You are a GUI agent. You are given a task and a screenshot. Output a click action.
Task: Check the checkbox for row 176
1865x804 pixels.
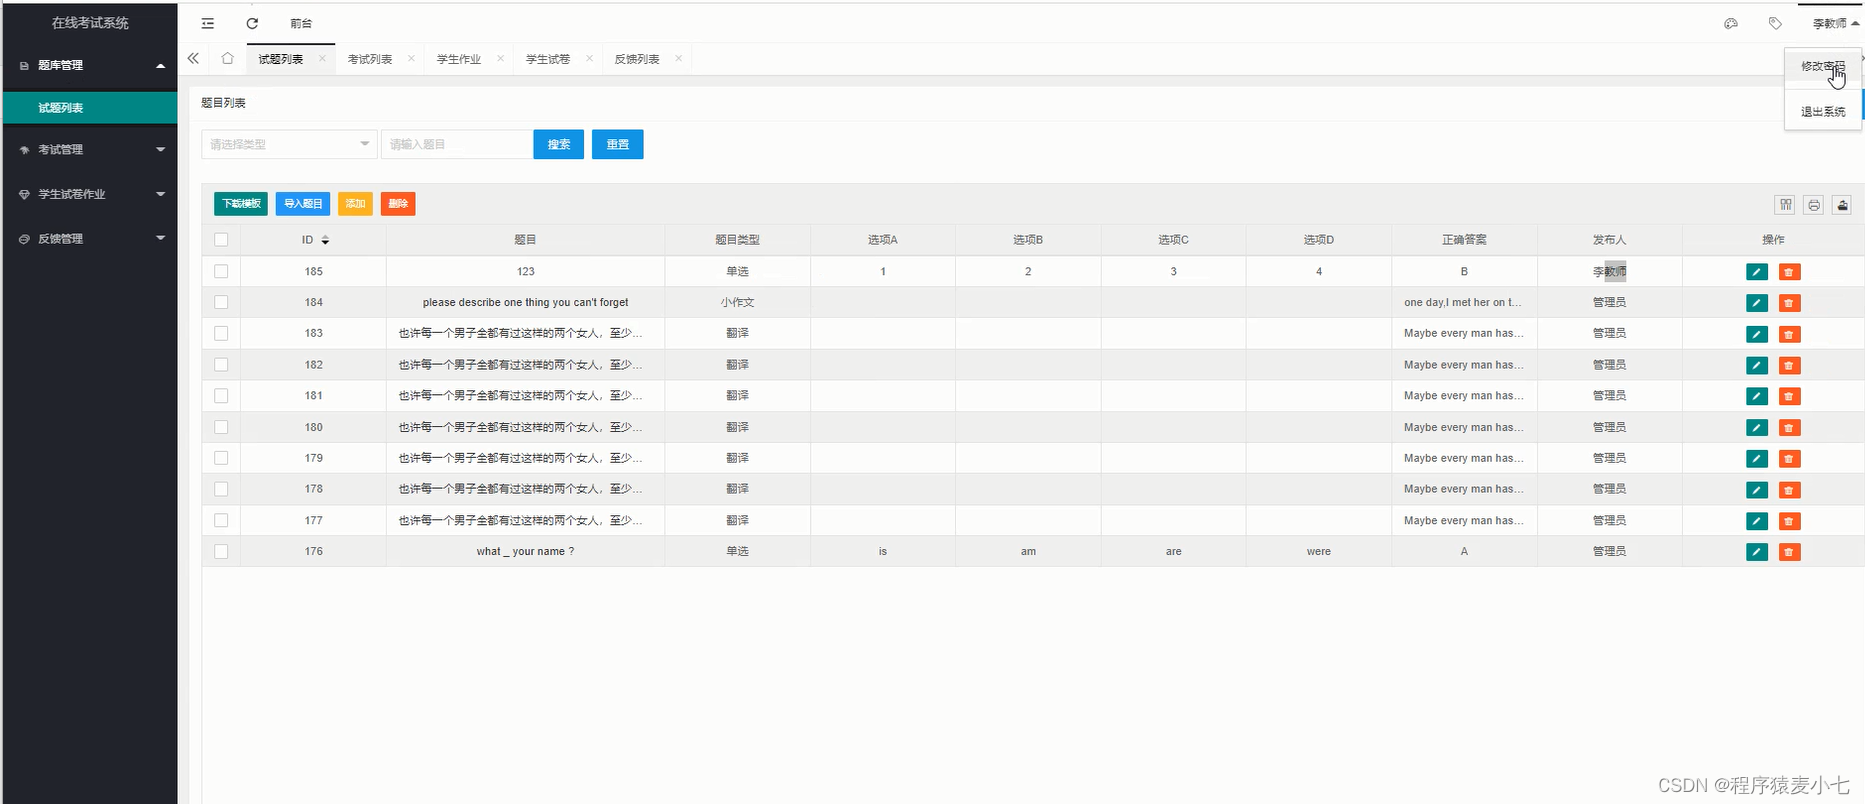point(221,551)
